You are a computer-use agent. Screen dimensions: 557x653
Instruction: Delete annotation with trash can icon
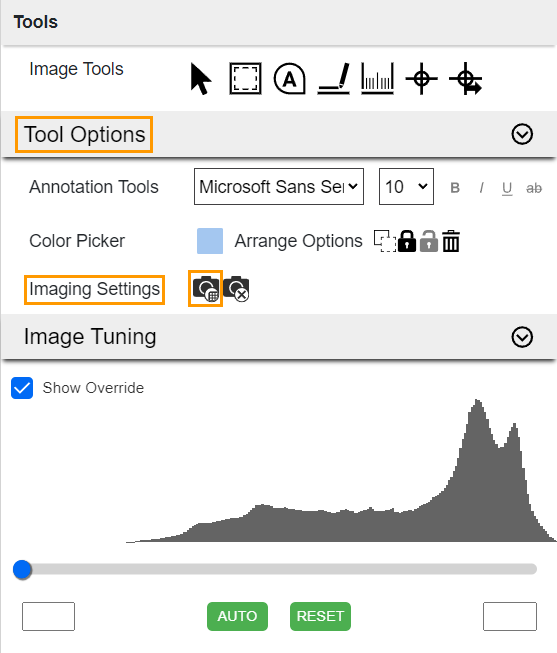(451, 241)
